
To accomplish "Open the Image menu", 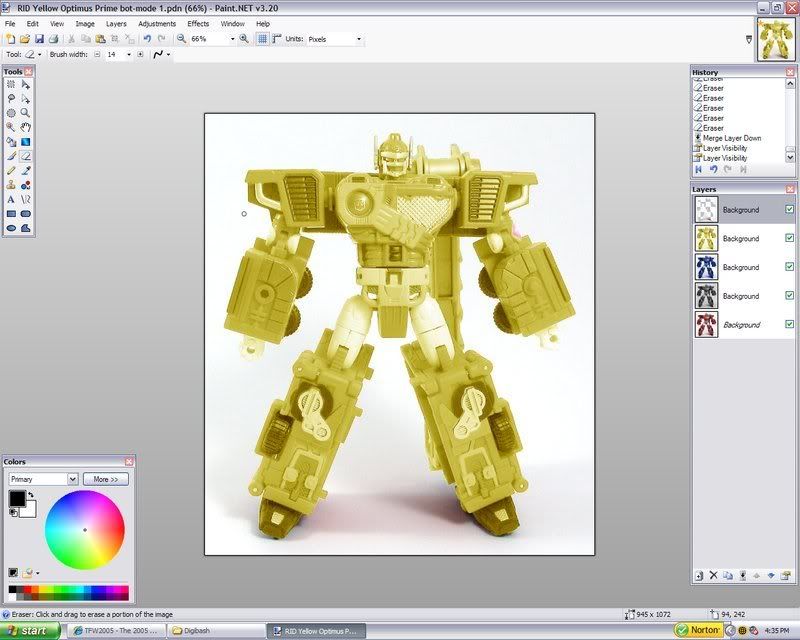I will coord(85,23).
